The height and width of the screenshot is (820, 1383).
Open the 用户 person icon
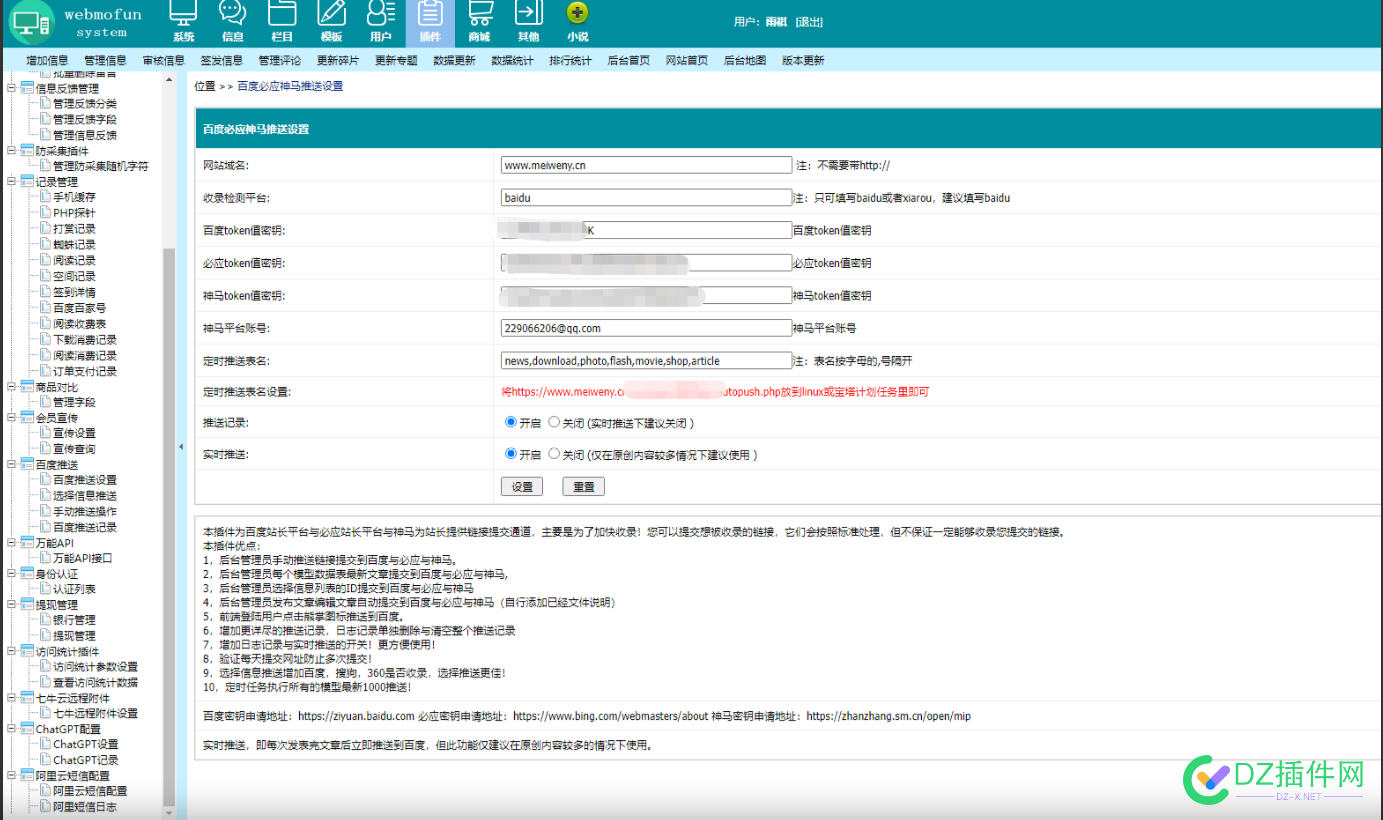pos(380,14)
